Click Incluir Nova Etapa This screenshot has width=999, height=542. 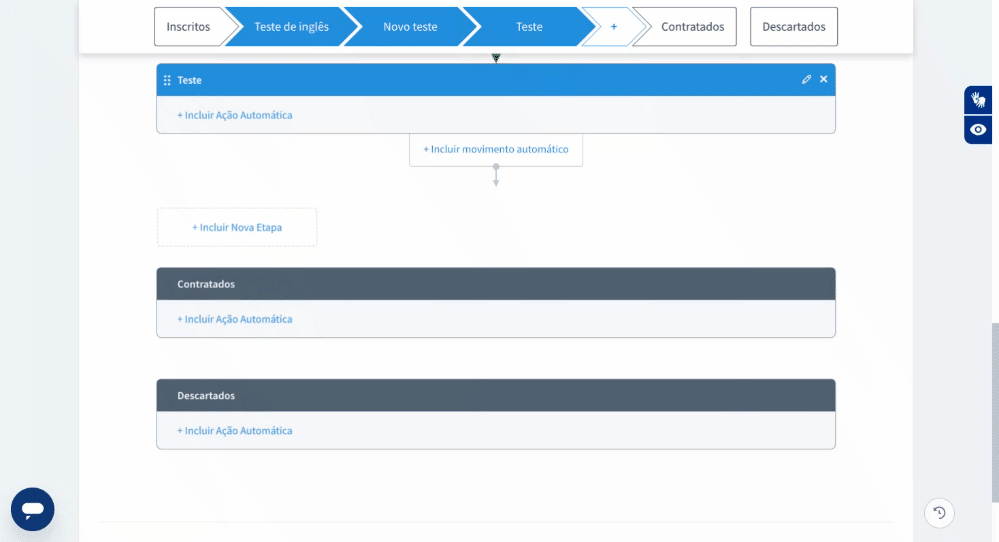237,227
